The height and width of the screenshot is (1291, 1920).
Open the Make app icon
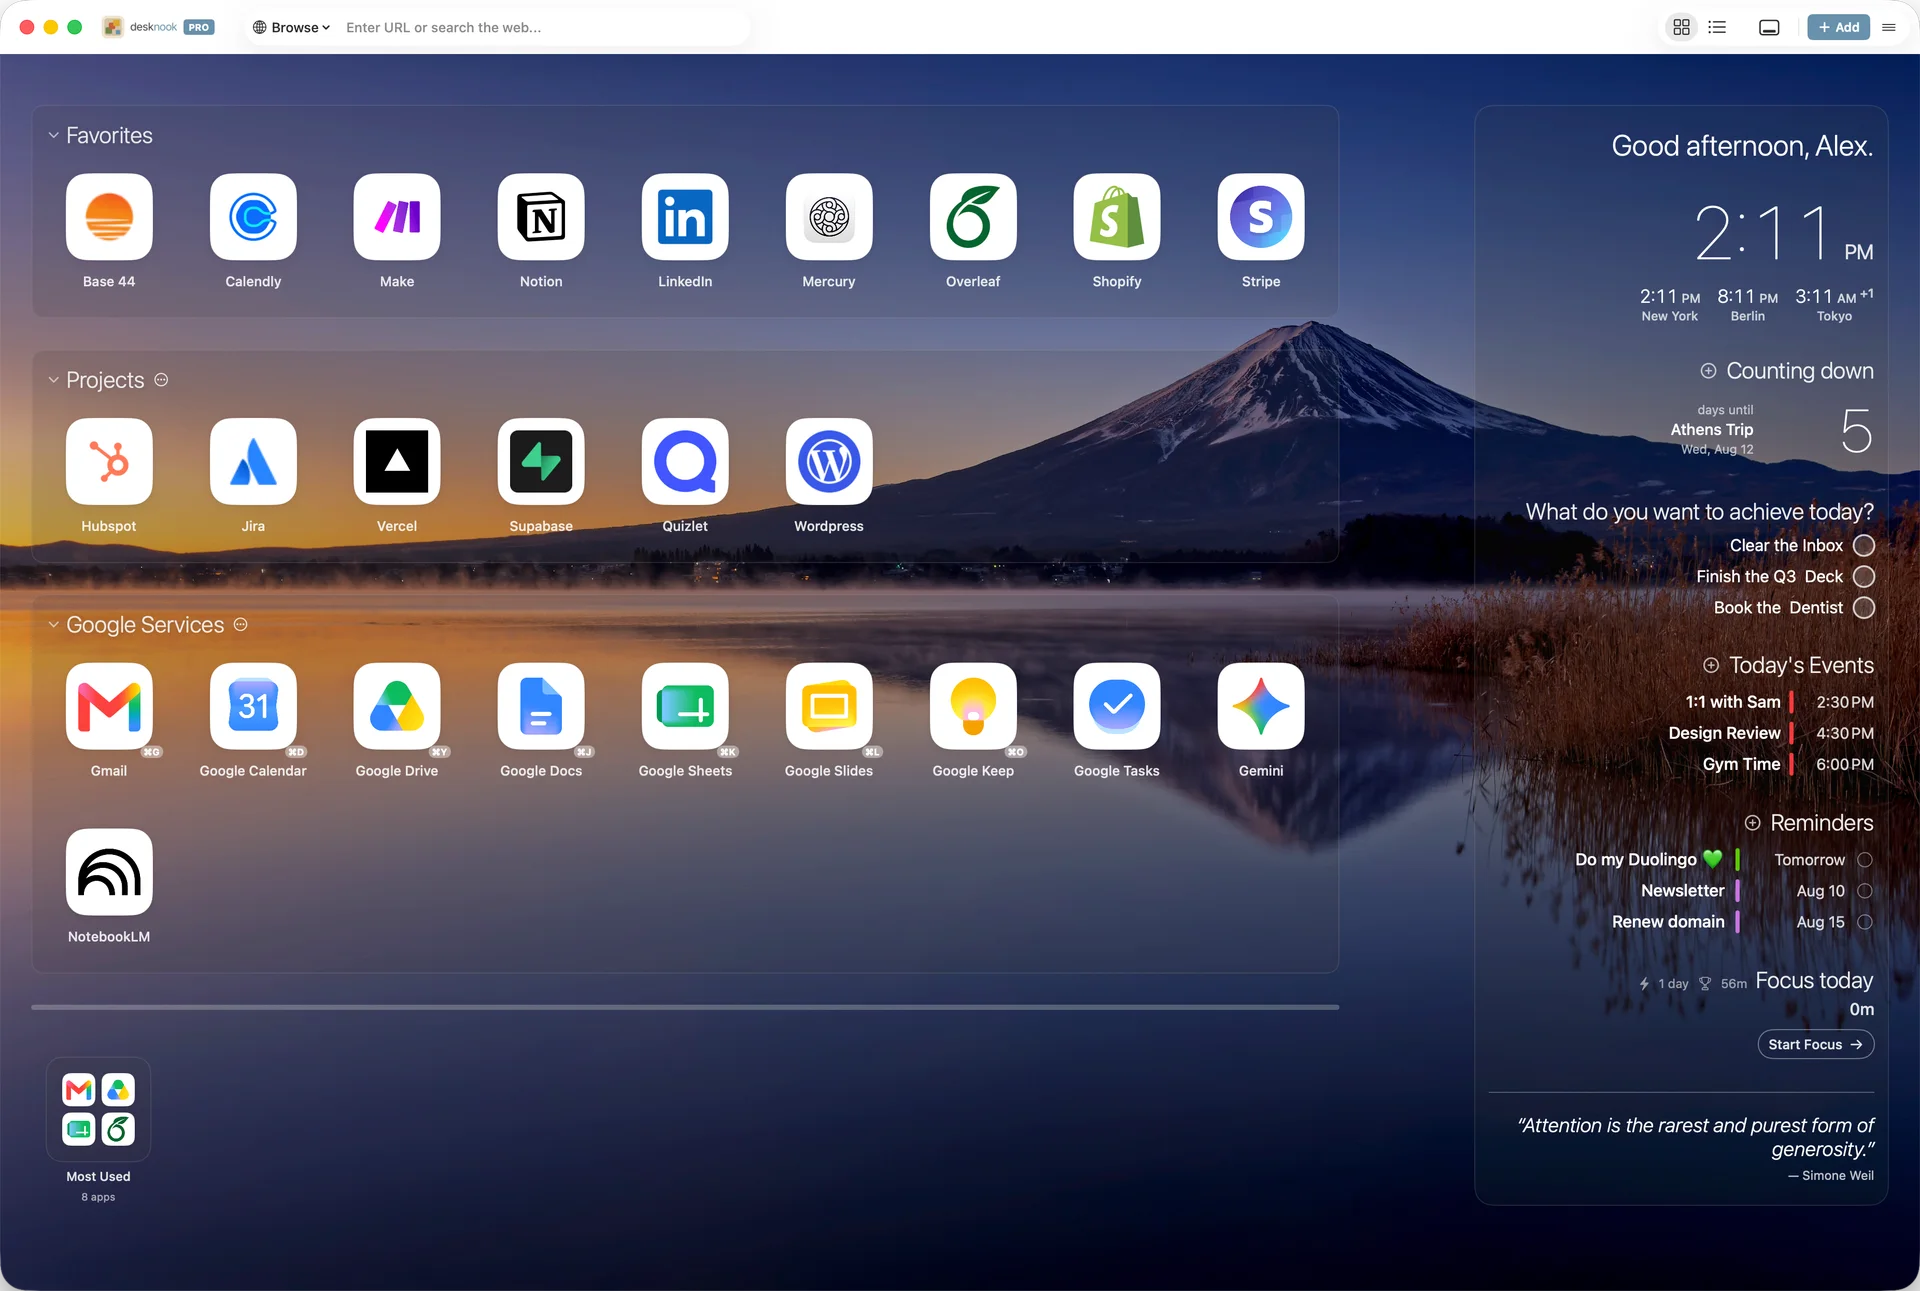click(x=397, y=217)
